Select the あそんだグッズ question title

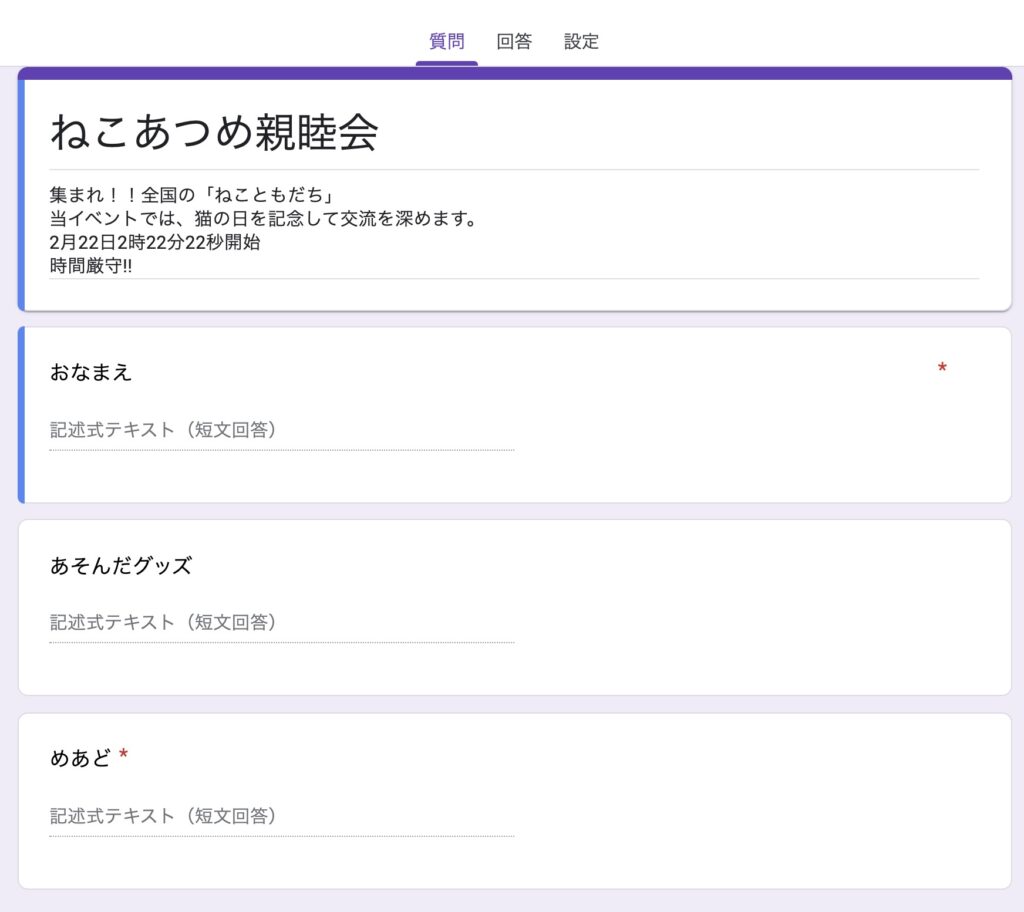121,565
